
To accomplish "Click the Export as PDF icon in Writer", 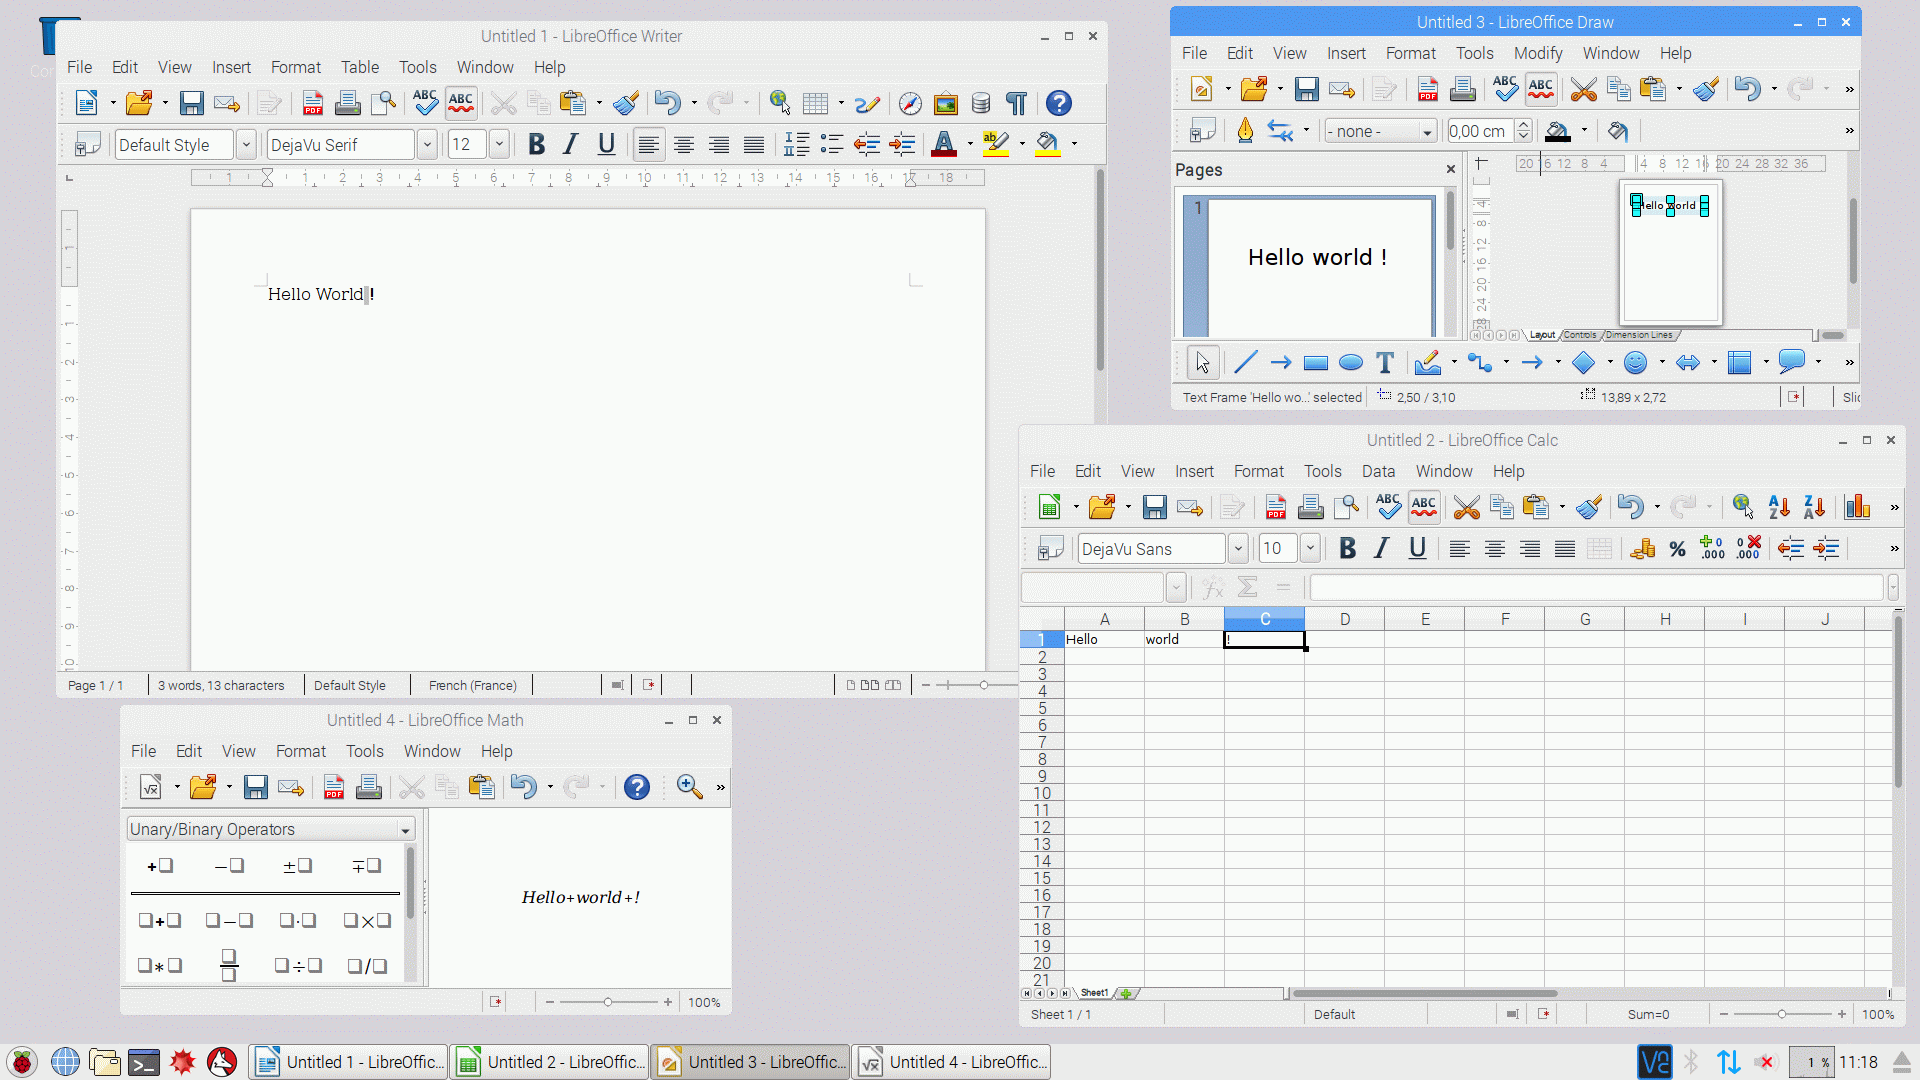I will click(312, 103).
